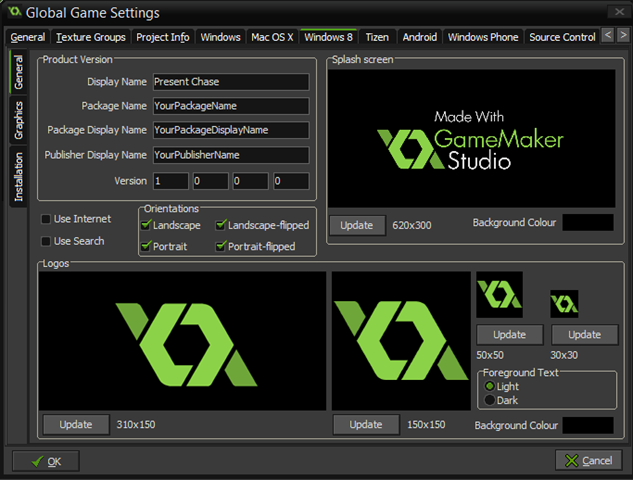Select the Dark foreground text option
Viewport: 633px width, 480px height.
coord(490,400)
